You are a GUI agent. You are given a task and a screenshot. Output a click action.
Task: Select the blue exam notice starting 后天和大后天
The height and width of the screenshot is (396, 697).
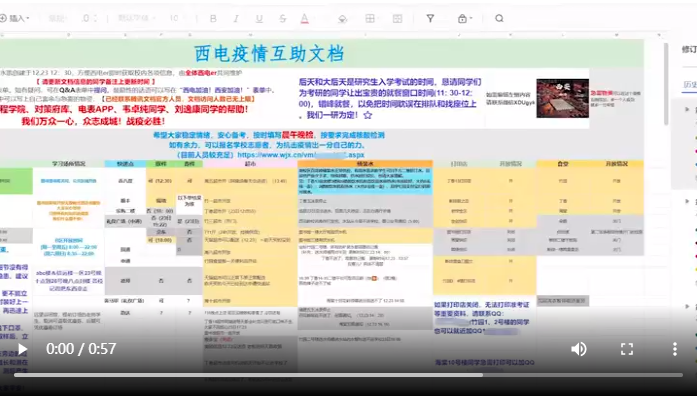coord(390,98)
